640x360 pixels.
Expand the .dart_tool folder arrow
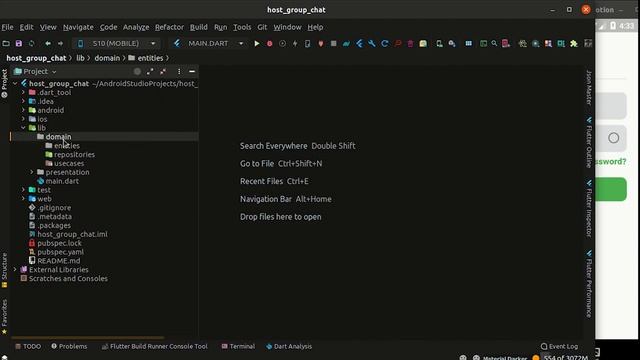click(23, 93)
